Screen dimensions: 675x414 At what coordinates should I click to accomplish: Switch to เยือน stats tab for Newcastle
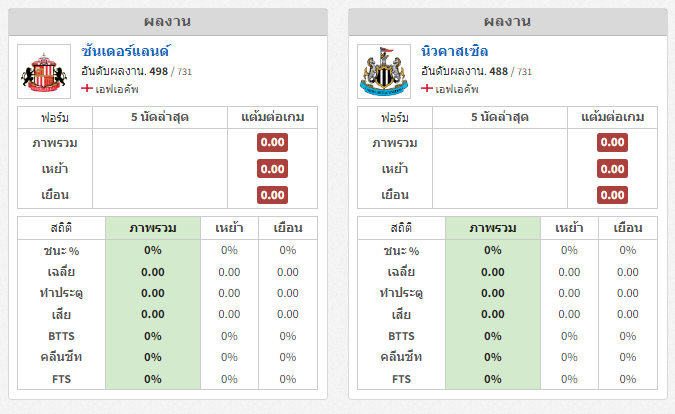(x=628, y=228)
